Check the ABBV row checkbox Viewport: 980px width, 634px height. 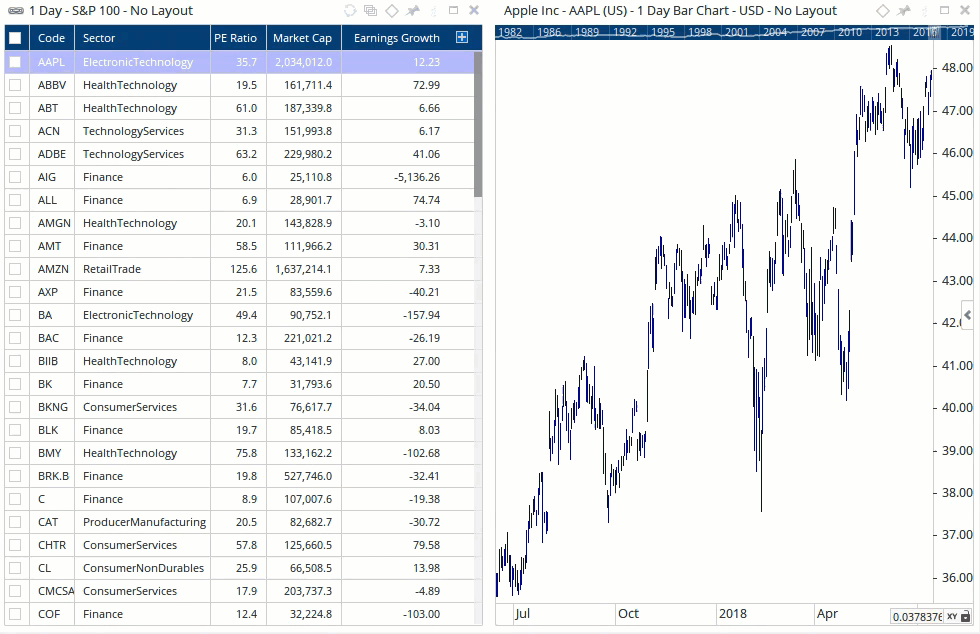click(15, 85)
